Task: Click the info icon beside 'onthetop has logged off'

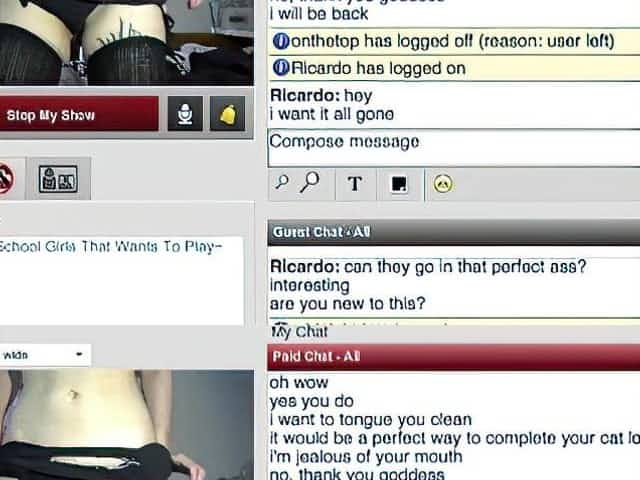Action: 281,41
